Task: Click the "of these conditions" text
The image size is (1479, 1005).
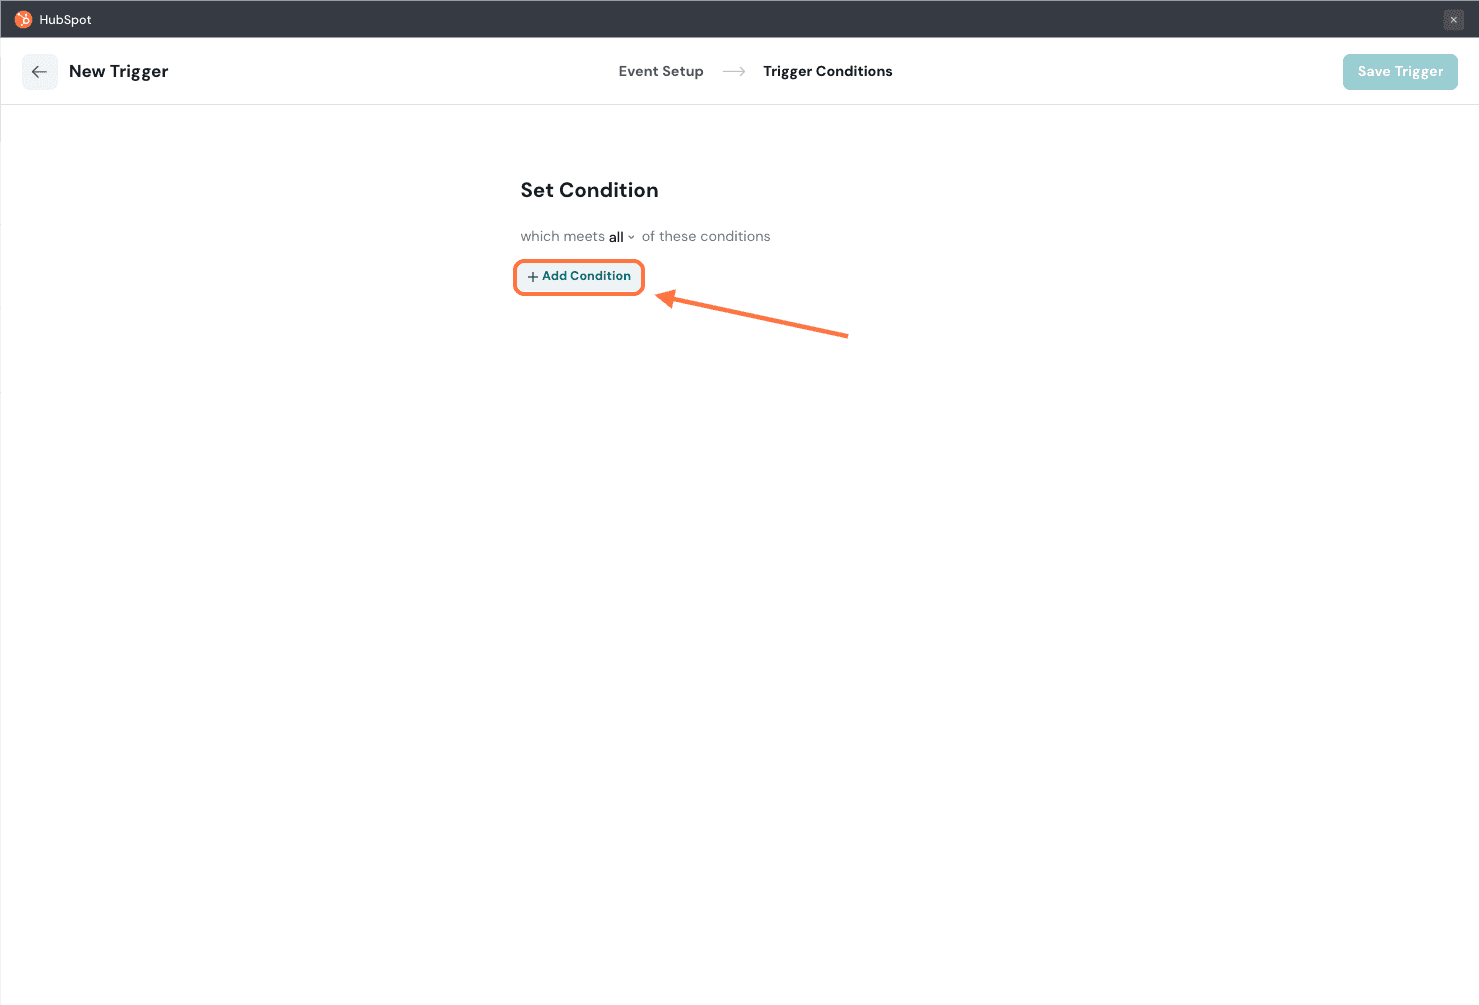Action: click(x=706, y=237)
